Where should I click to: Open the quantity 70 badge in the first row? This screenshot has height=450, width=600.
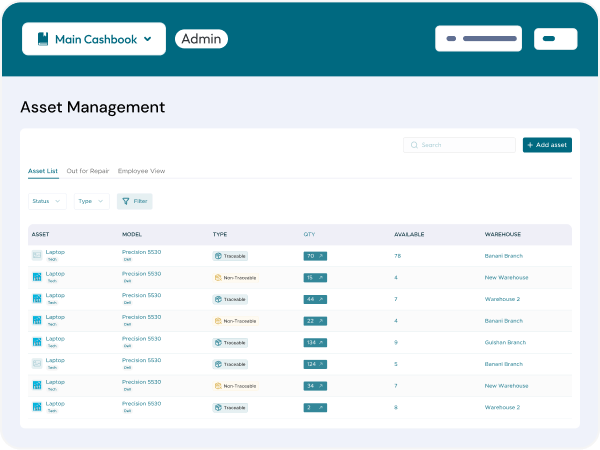(x=315, y=256)
